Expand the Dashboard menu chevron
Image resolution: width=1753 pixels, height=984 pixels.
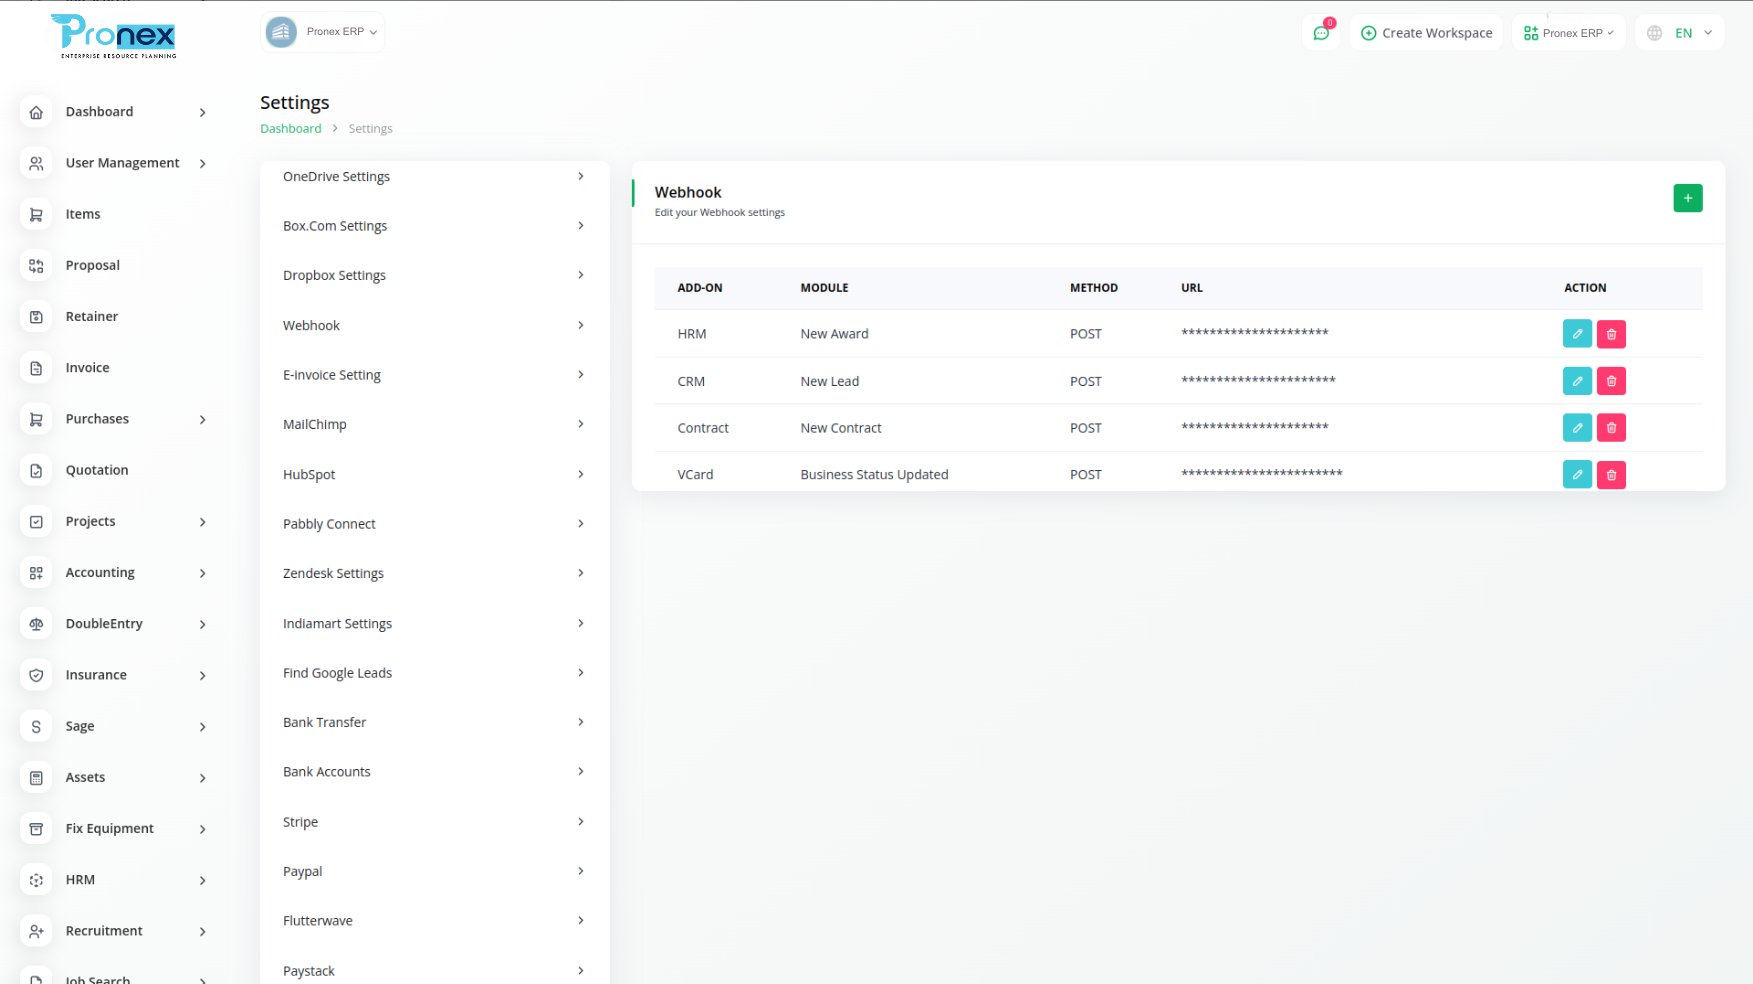pyautogui.click(x=203, y=113)
